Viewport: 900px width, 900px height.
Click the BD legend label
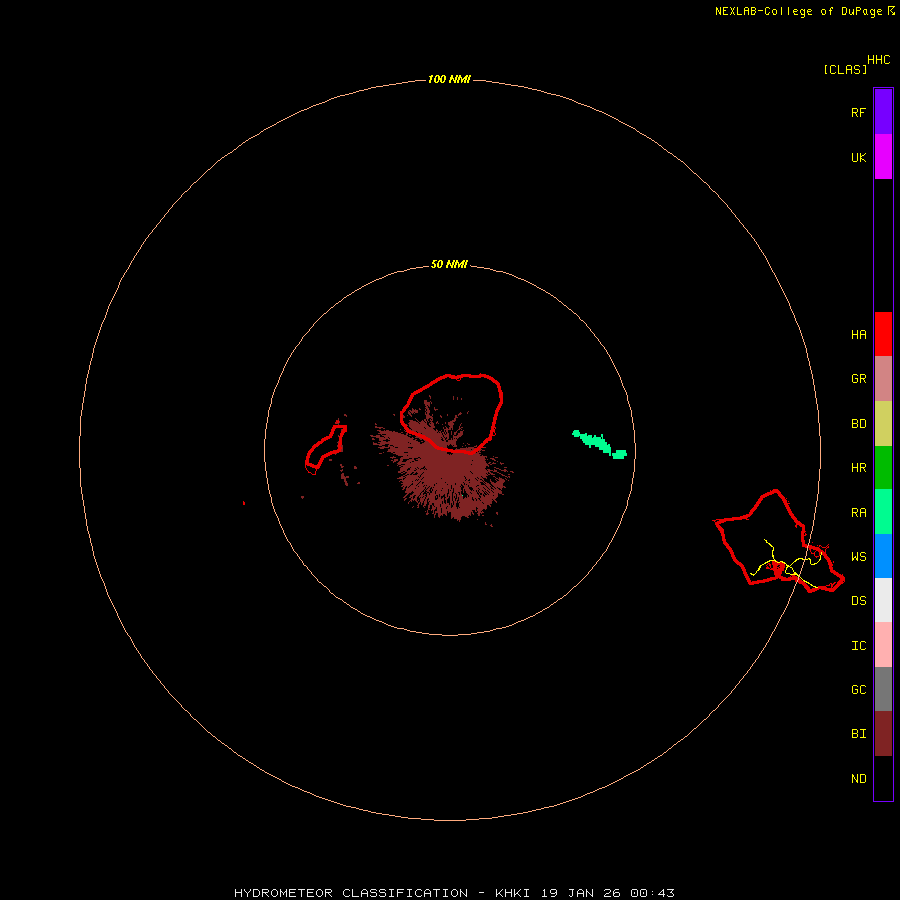pos(858,424)
